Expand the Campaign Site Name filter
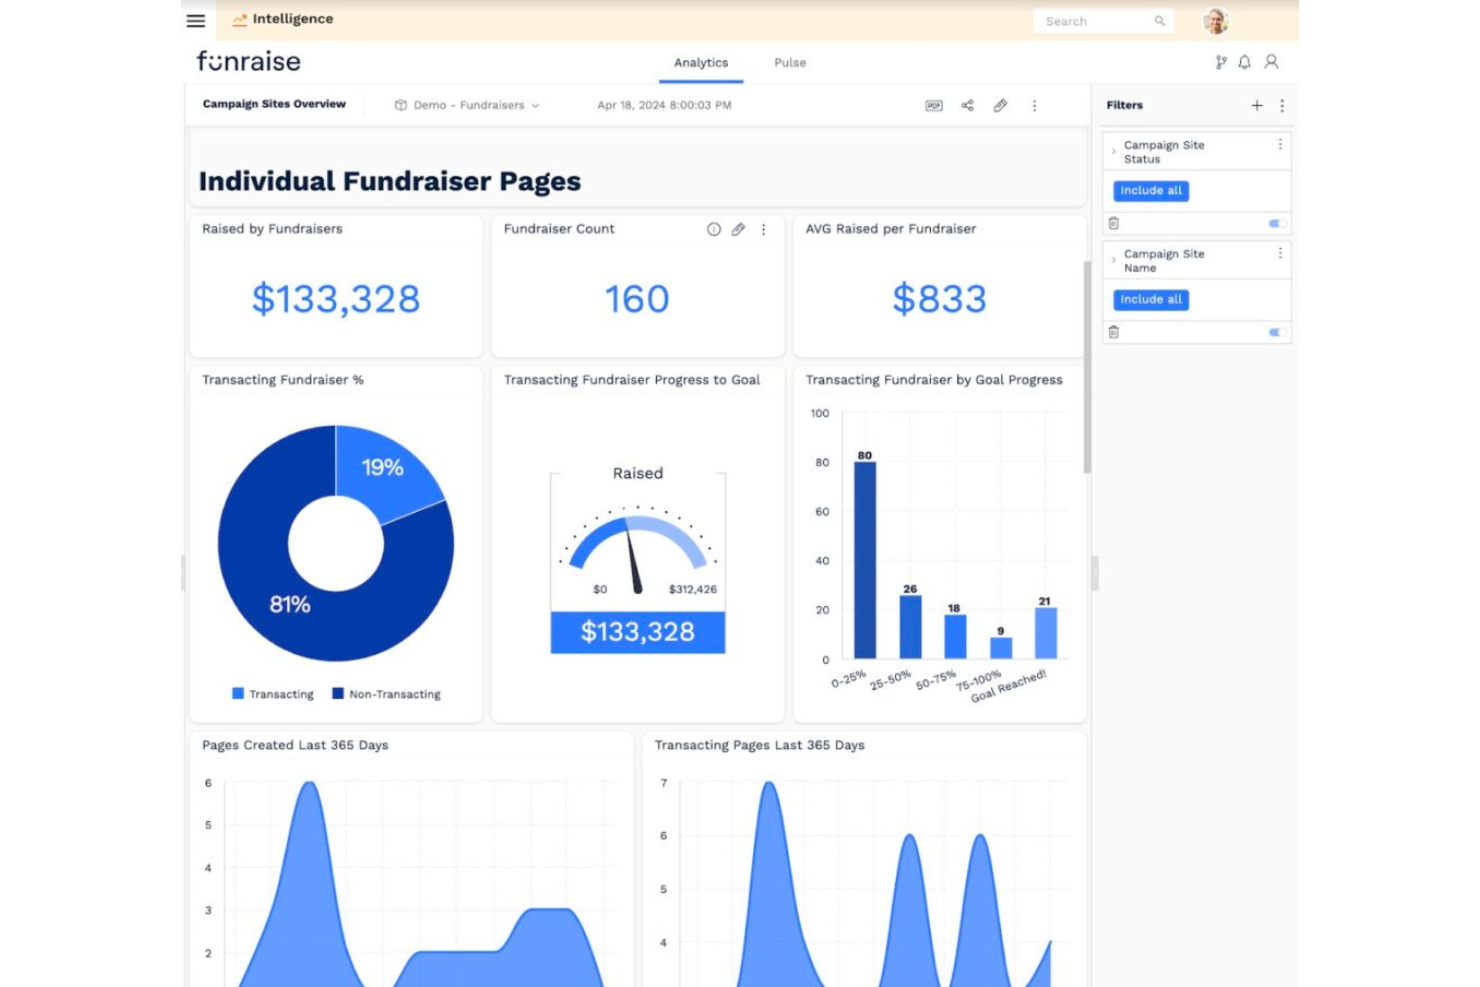Image resolution: width=1480 pixels, height=987 pixels. click(1113, 260)
